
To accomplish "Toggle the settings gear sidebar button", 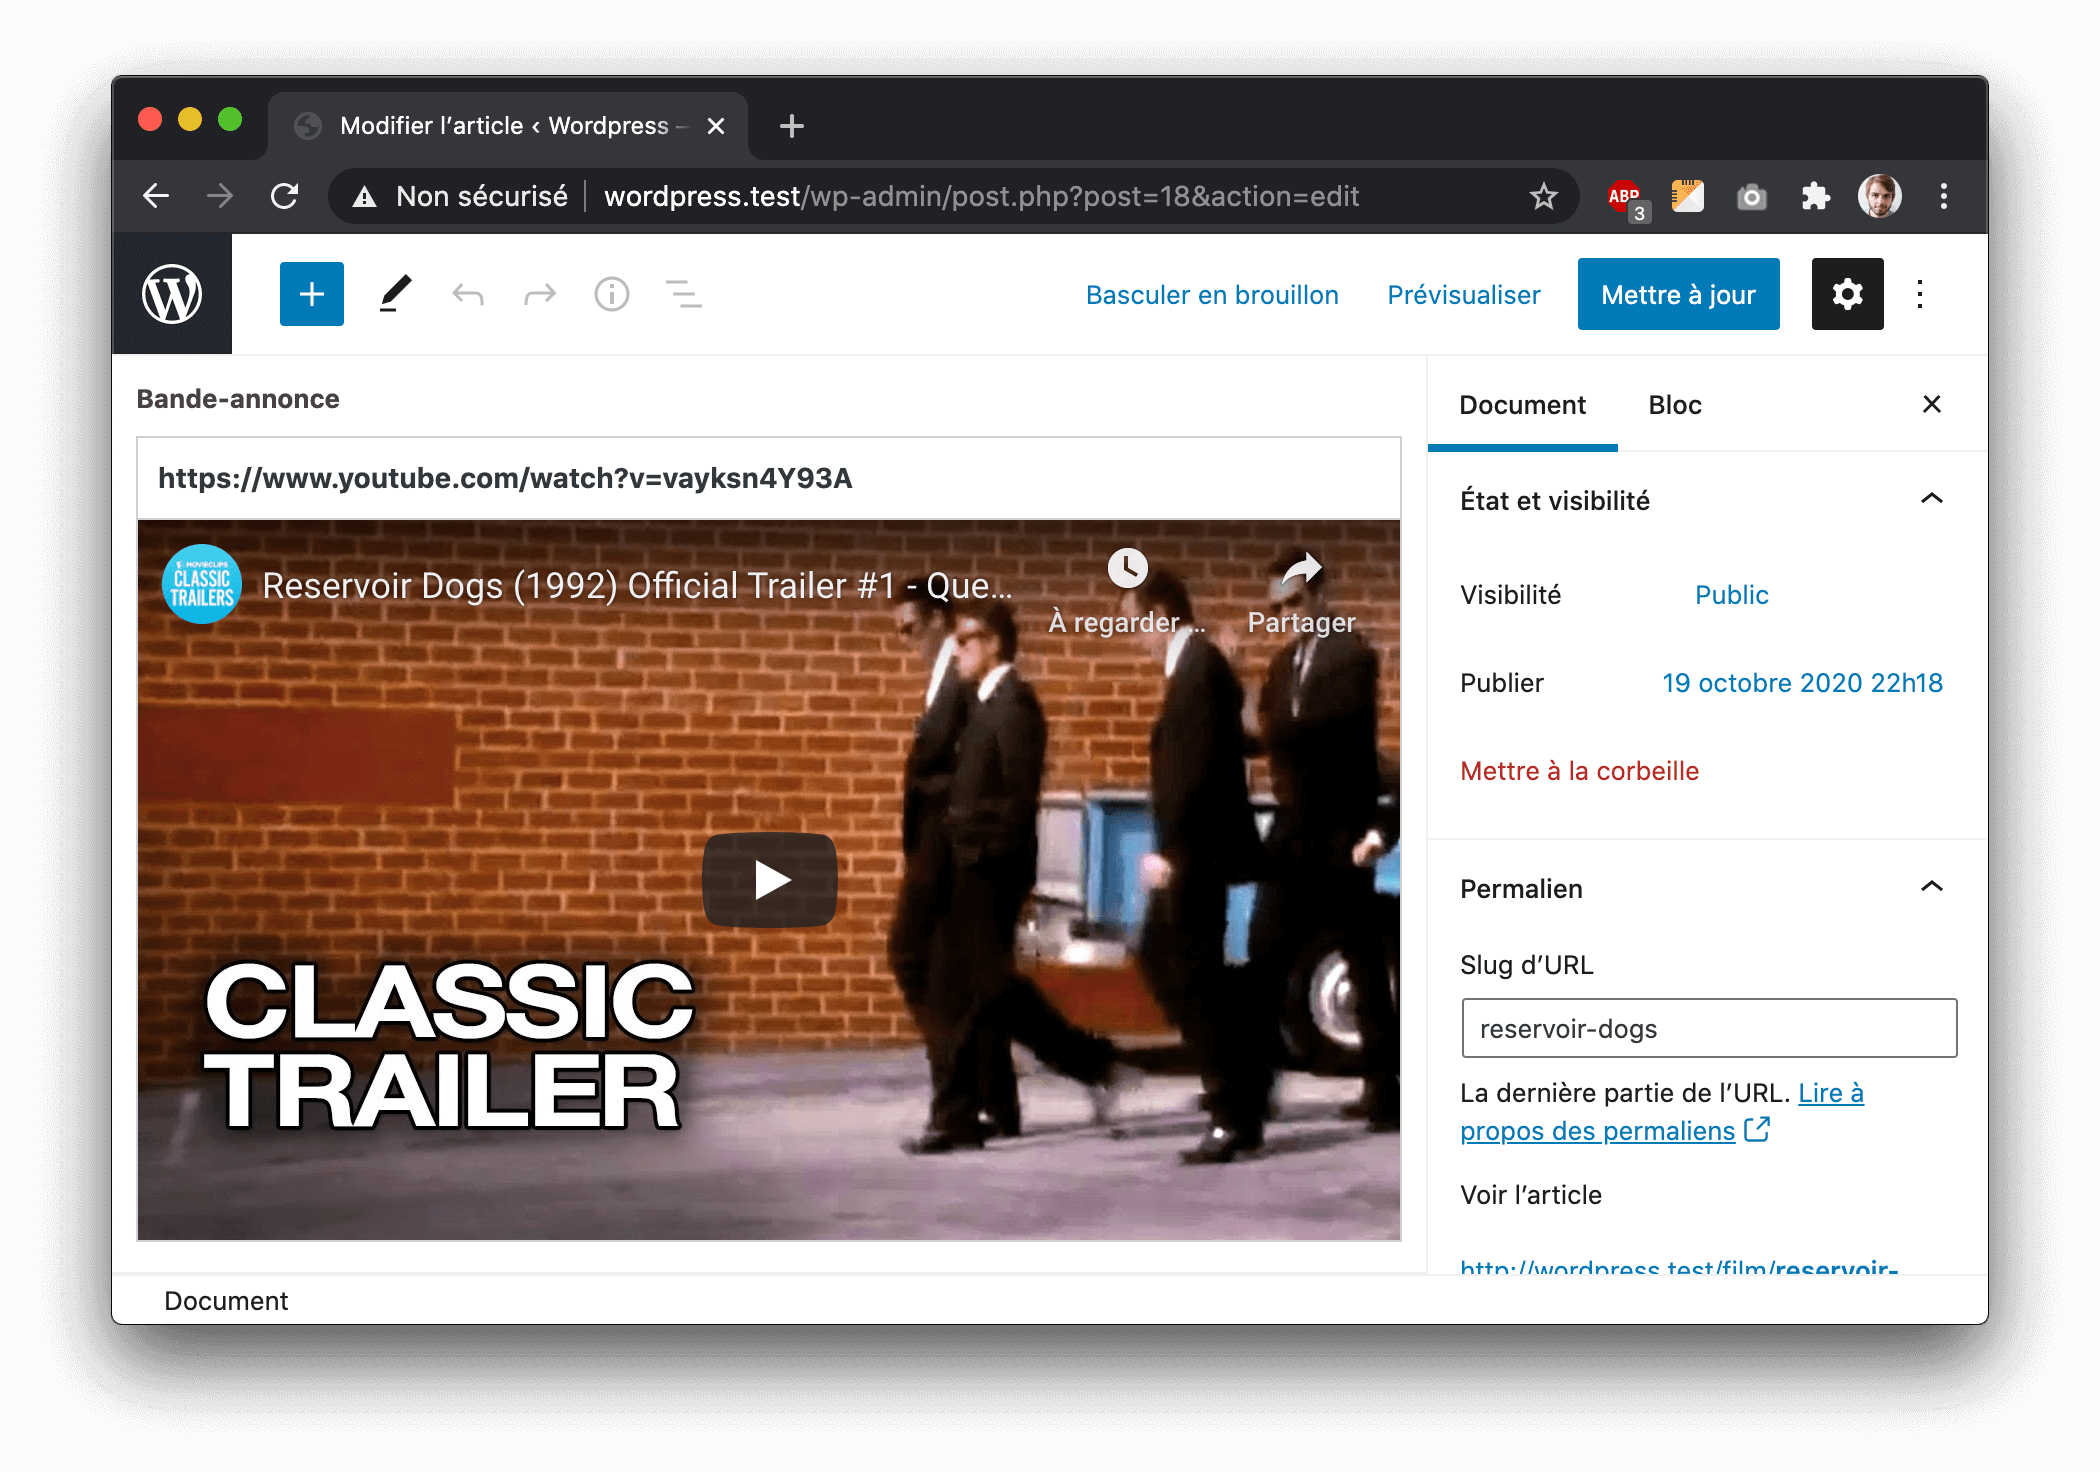I will point(1846,294).
